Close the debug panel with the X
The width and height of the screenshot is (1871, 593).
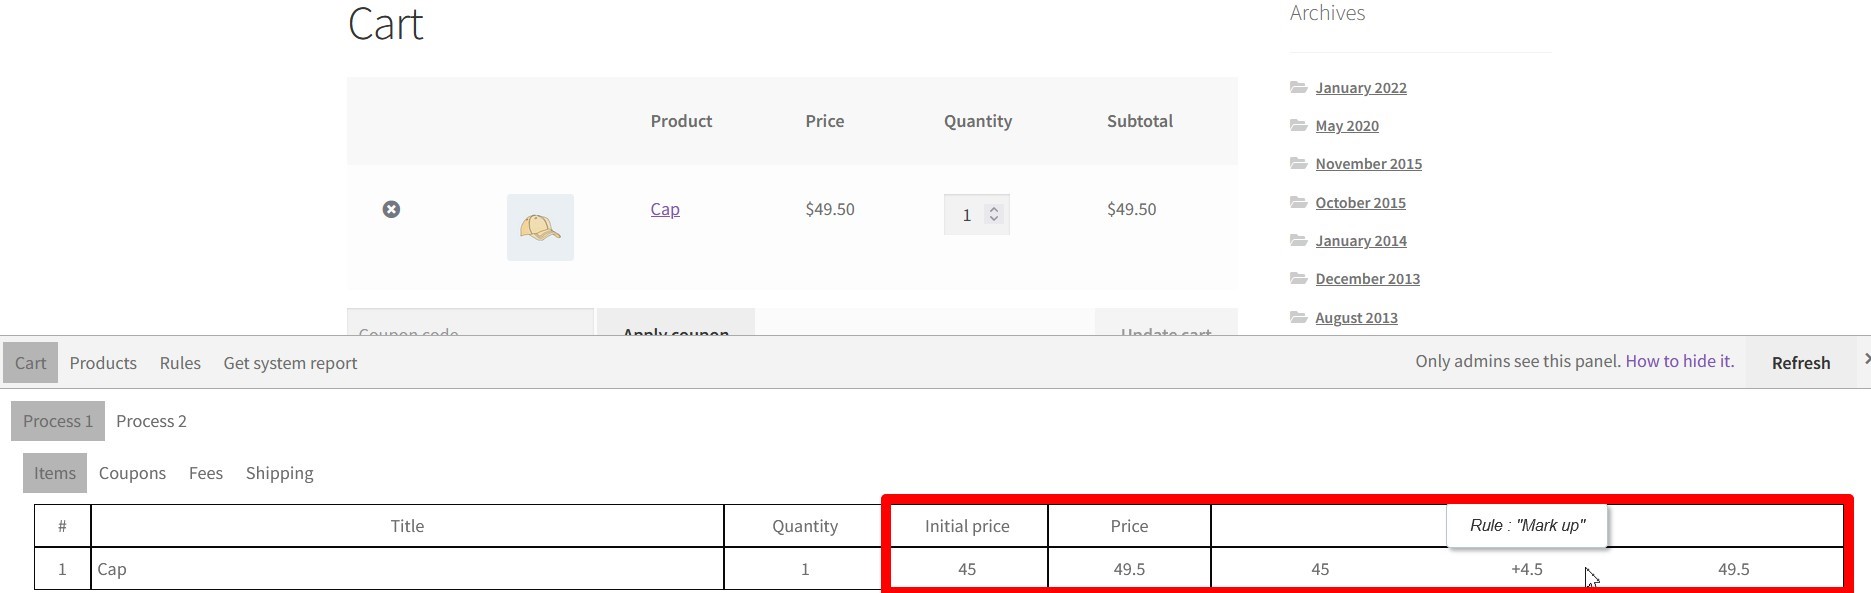pyautogui.click(x=1866, y=358)
